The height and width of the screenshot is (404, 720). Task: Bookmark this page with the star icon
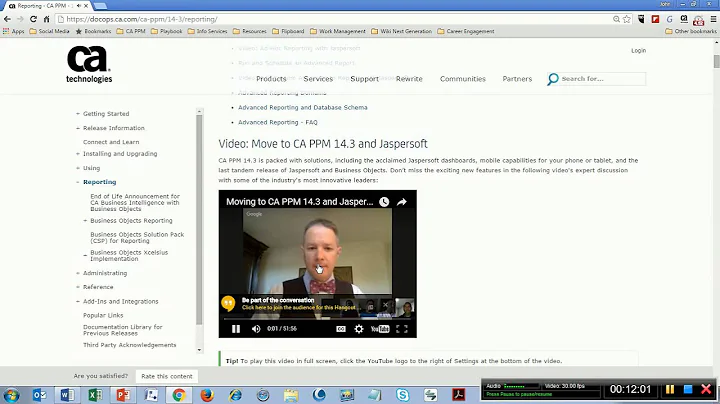coord(627,19)
